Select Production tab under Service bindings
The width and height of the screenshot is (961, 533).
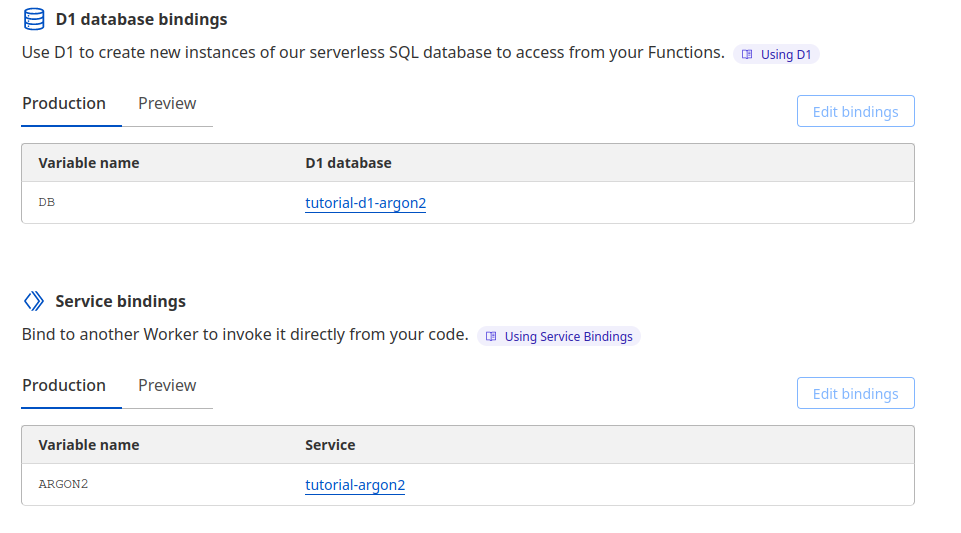[x=64, y=385]
